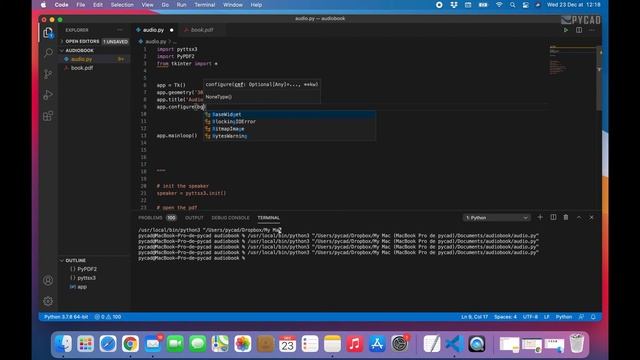Select BaseWidget autocomplete suggestion
640x360 pixels.
point(289,114)
